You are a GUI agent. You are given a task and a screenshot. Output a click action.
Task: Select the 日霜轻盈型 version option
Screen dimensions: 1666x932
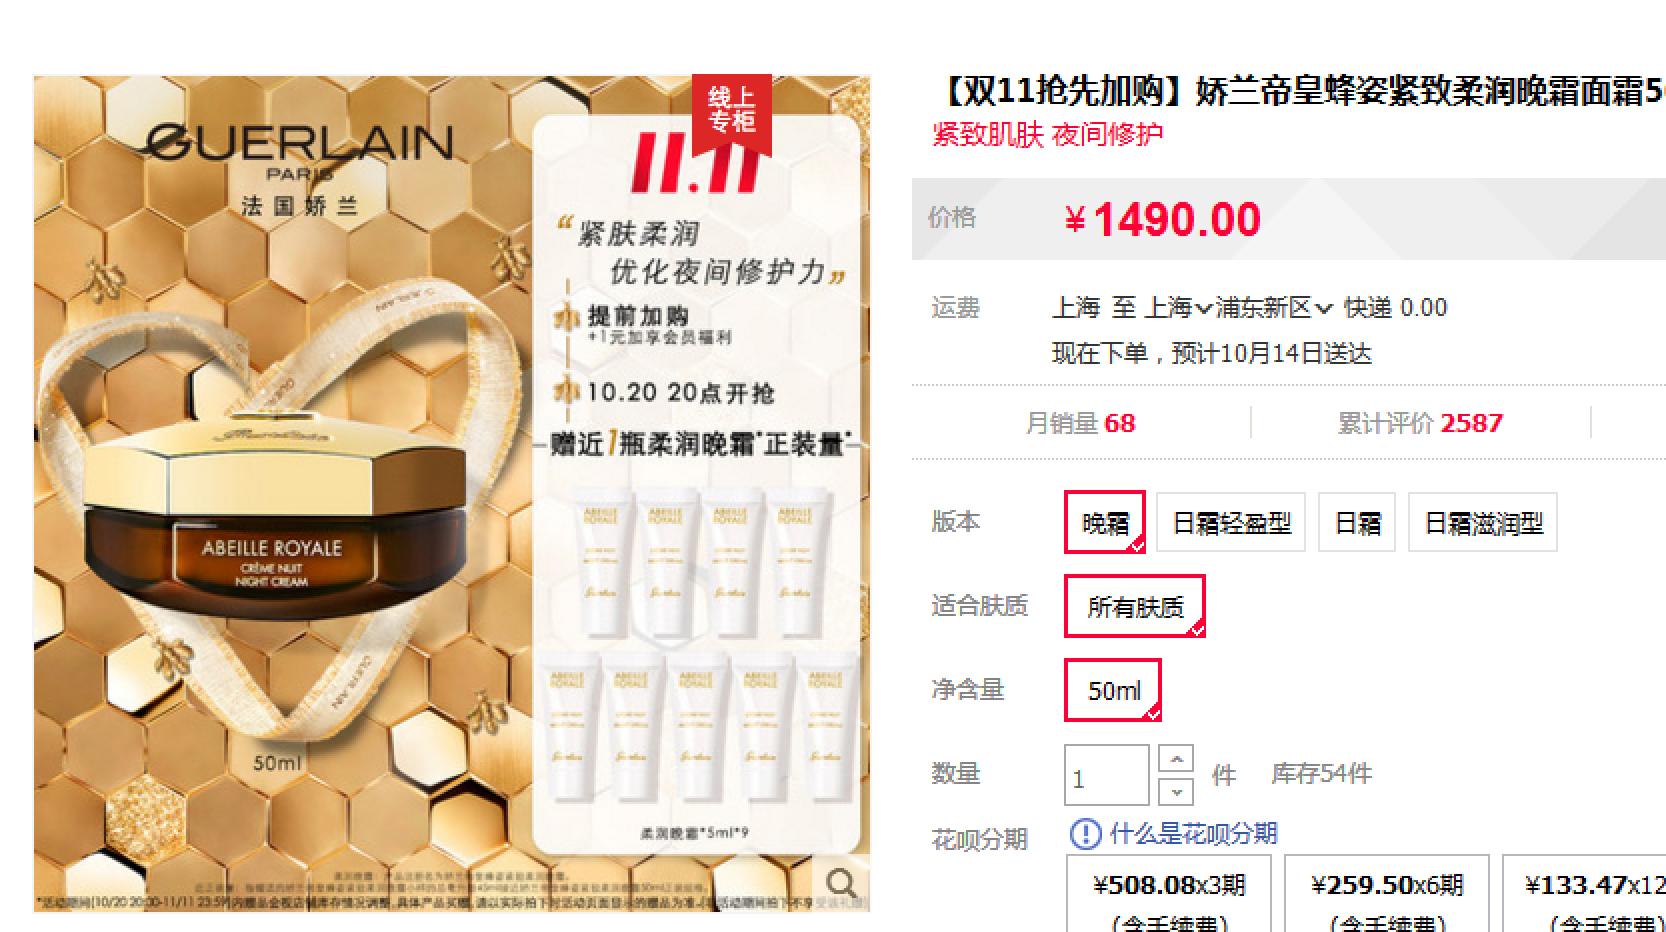tap(1231, 522)
